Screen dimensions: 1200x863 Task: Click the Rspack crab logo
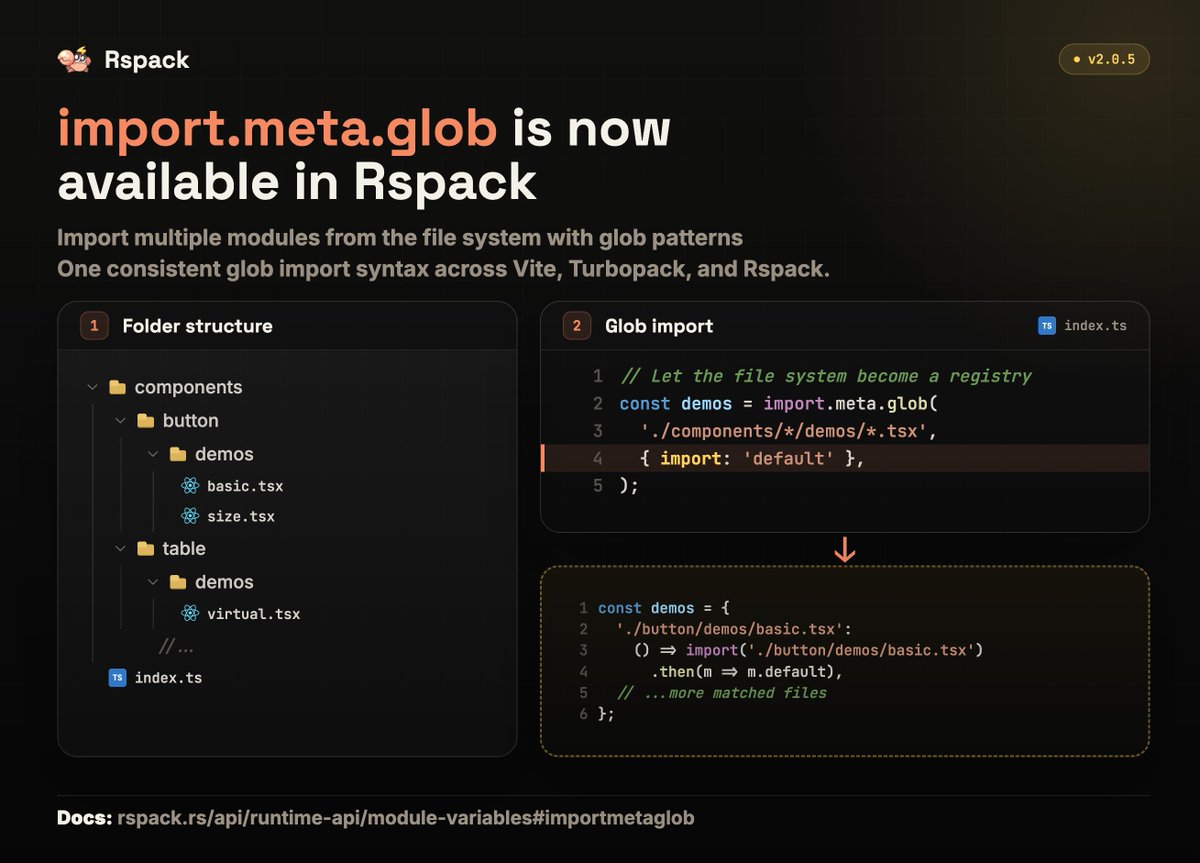[75, 60]
